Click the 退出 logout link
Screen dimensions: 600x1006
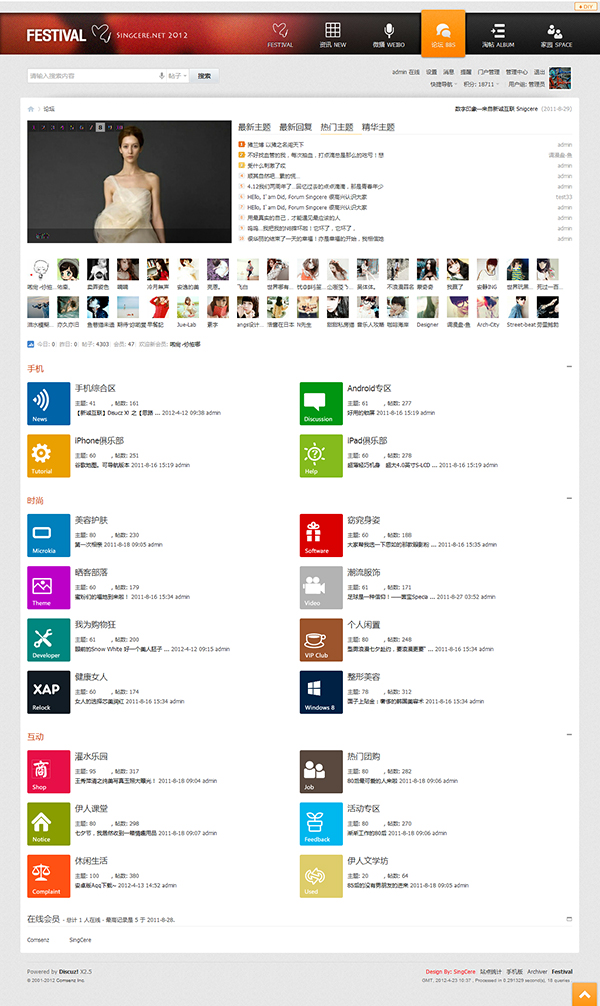(540, 72)
